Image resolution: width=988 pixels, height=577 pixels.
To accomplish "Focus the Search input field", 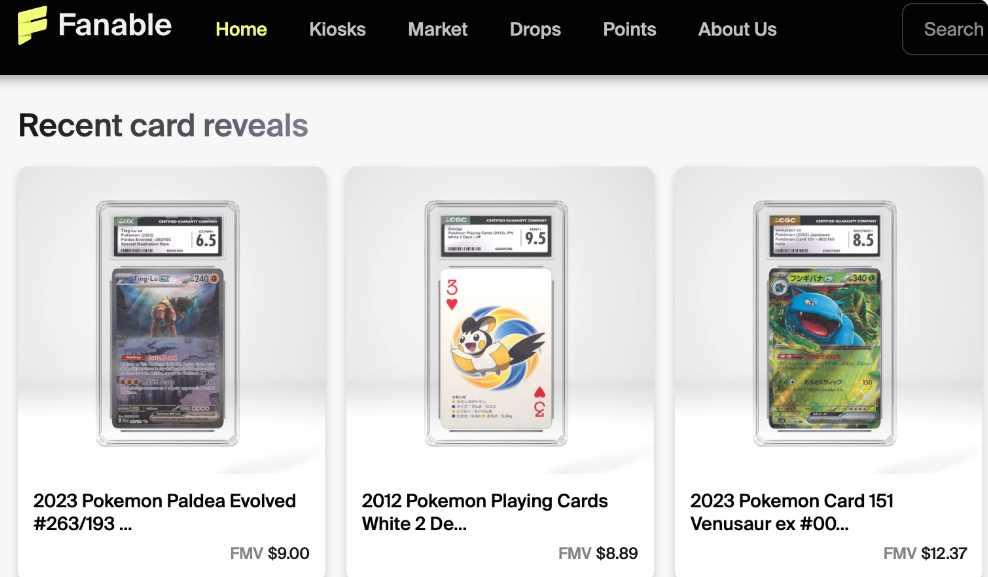I will tap(945, 29).
